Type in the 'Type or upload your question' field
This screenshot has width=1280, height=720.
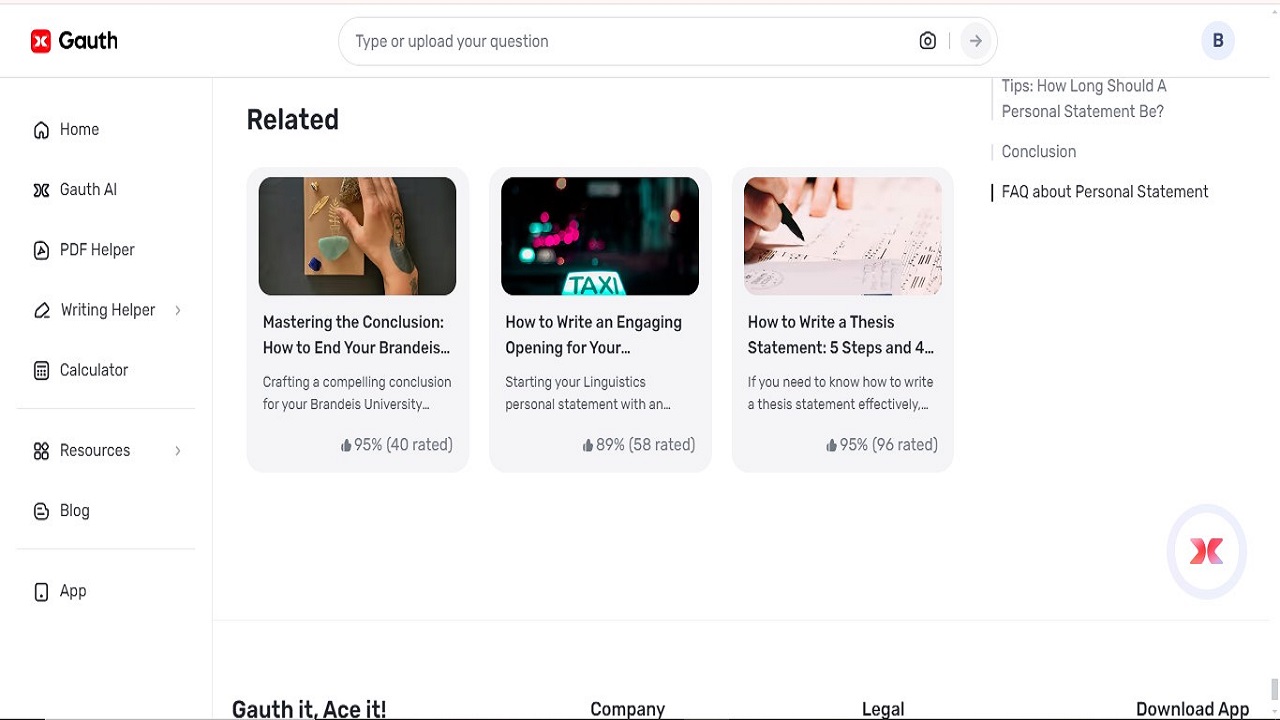[x=630, y=41]
